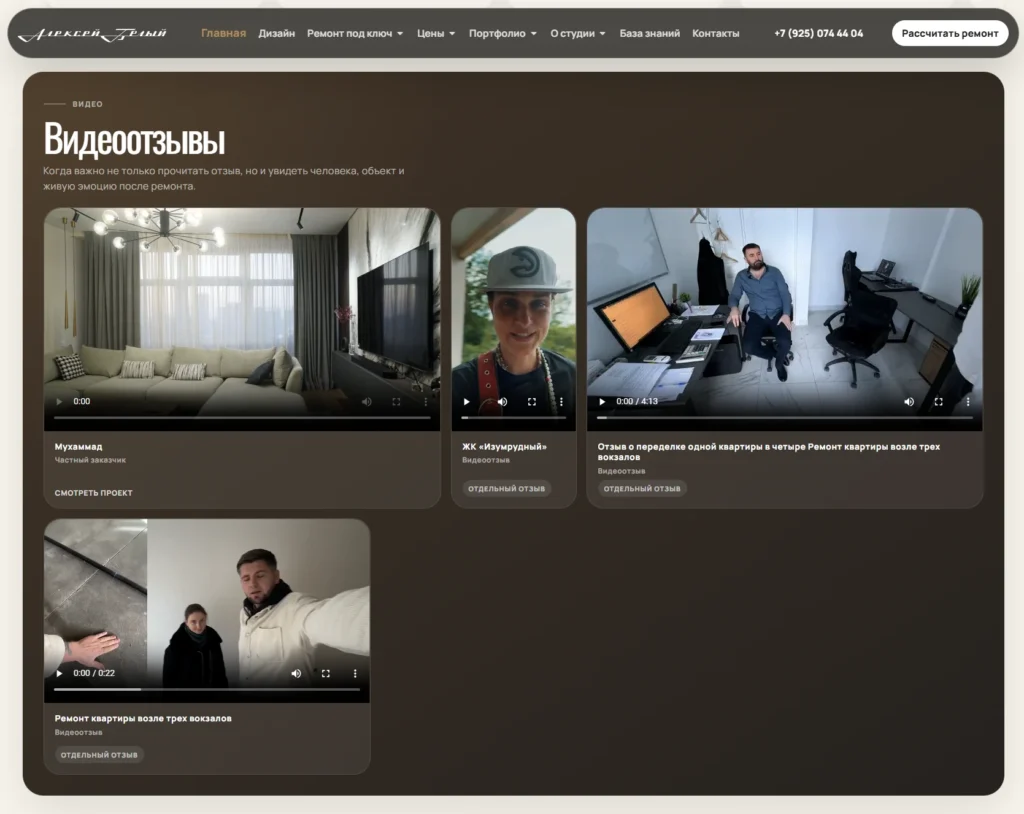Image resolution: width=1024 pixels, height=814 pixels.
Task: Click Отдельный отзыв under ЖК «Изумрудный»
Action: (506, 489)
